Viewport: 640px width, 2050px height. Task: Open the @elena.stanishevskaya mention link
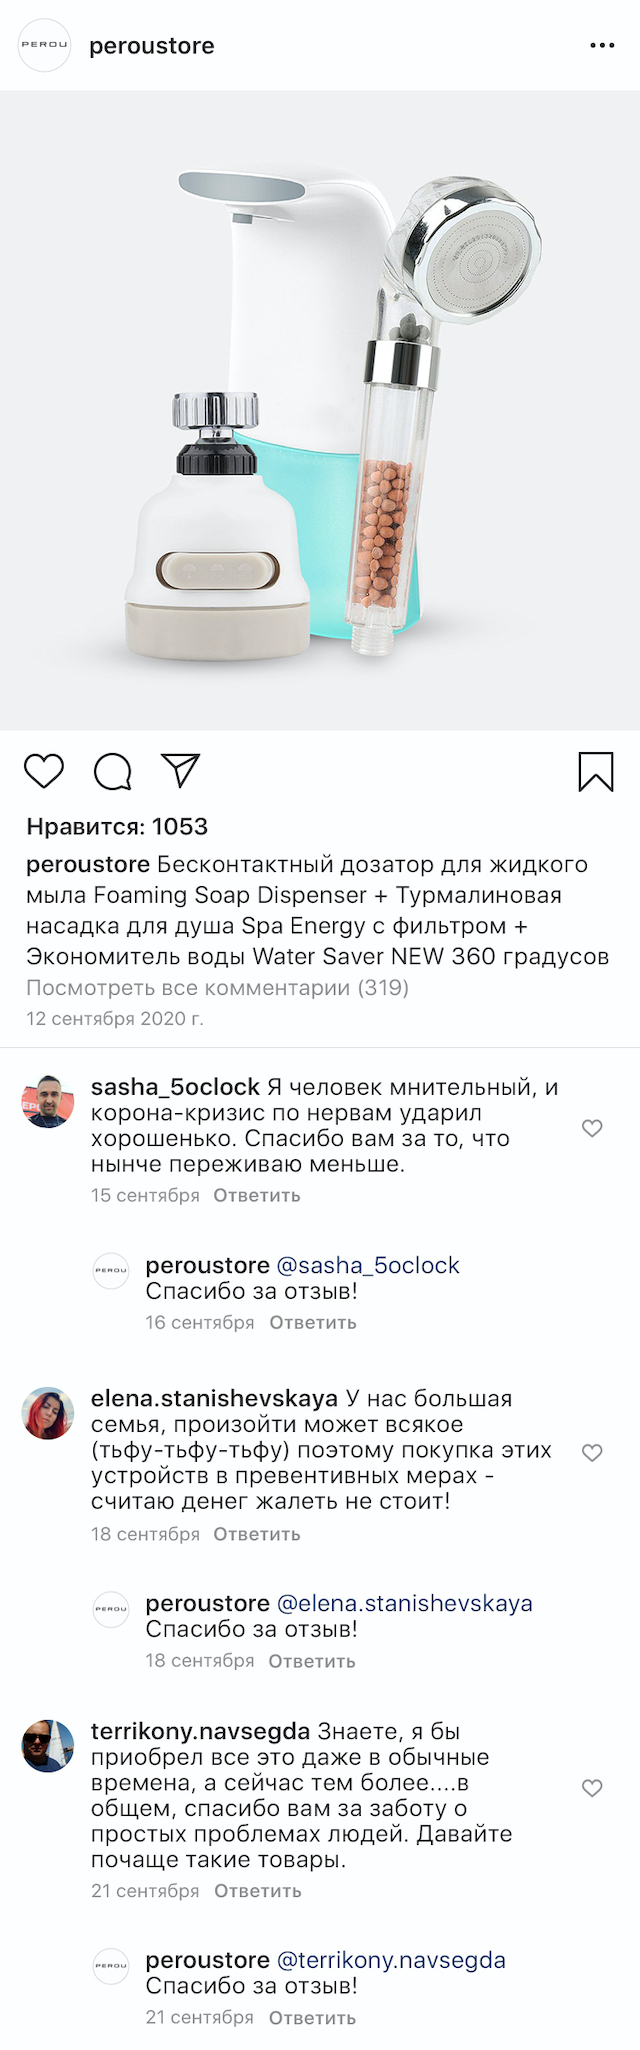(404, 1603)
